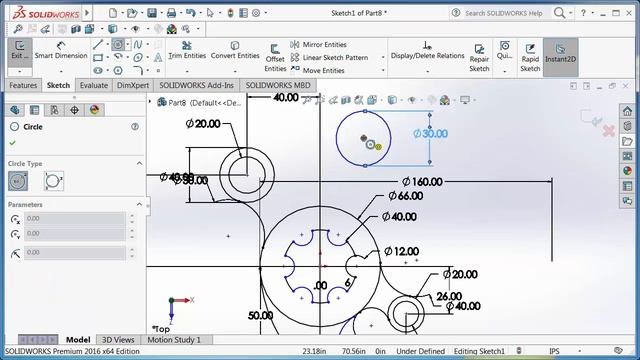
Task: Click the New document icon
Action: click(113, 13)
